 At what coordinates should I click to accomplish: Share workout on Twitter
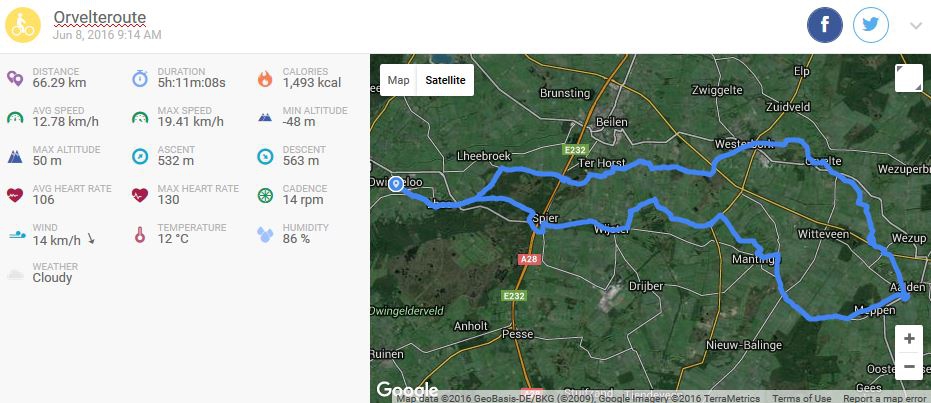click(871, 26)
